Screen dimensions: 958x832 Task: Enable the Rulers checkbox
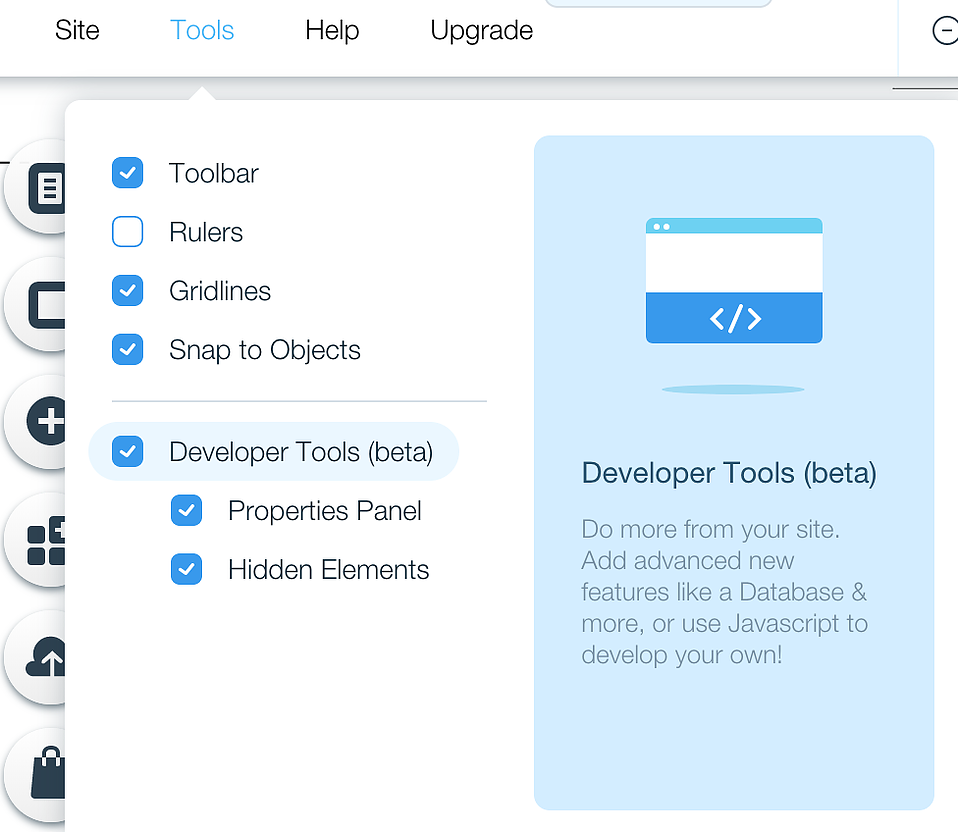click(128, 232)
